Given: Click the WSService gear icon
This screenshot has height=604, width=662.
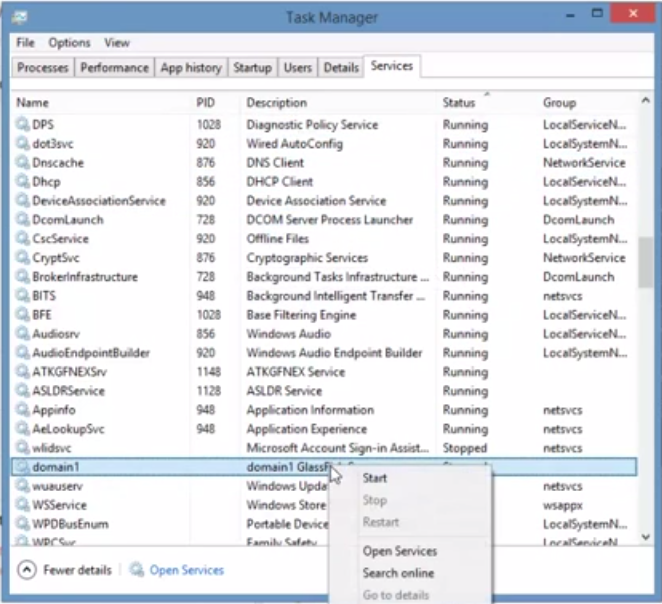Looking at the screenshot, I should pyautogui.click(x=22, y=504).
